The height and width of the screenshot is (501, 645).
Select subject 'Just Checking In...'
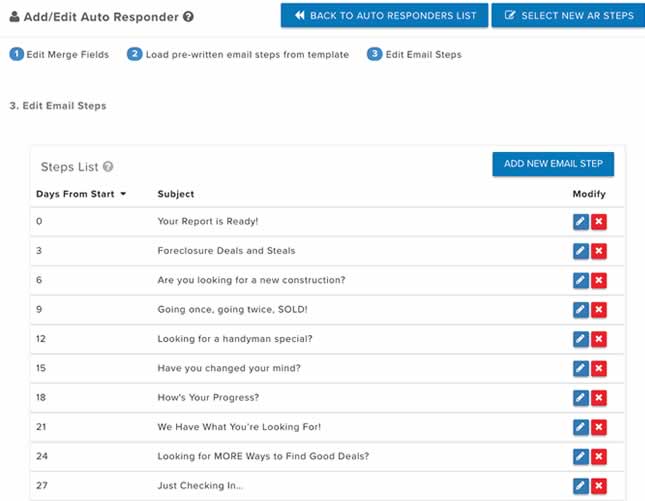click(x=200, y=486)
